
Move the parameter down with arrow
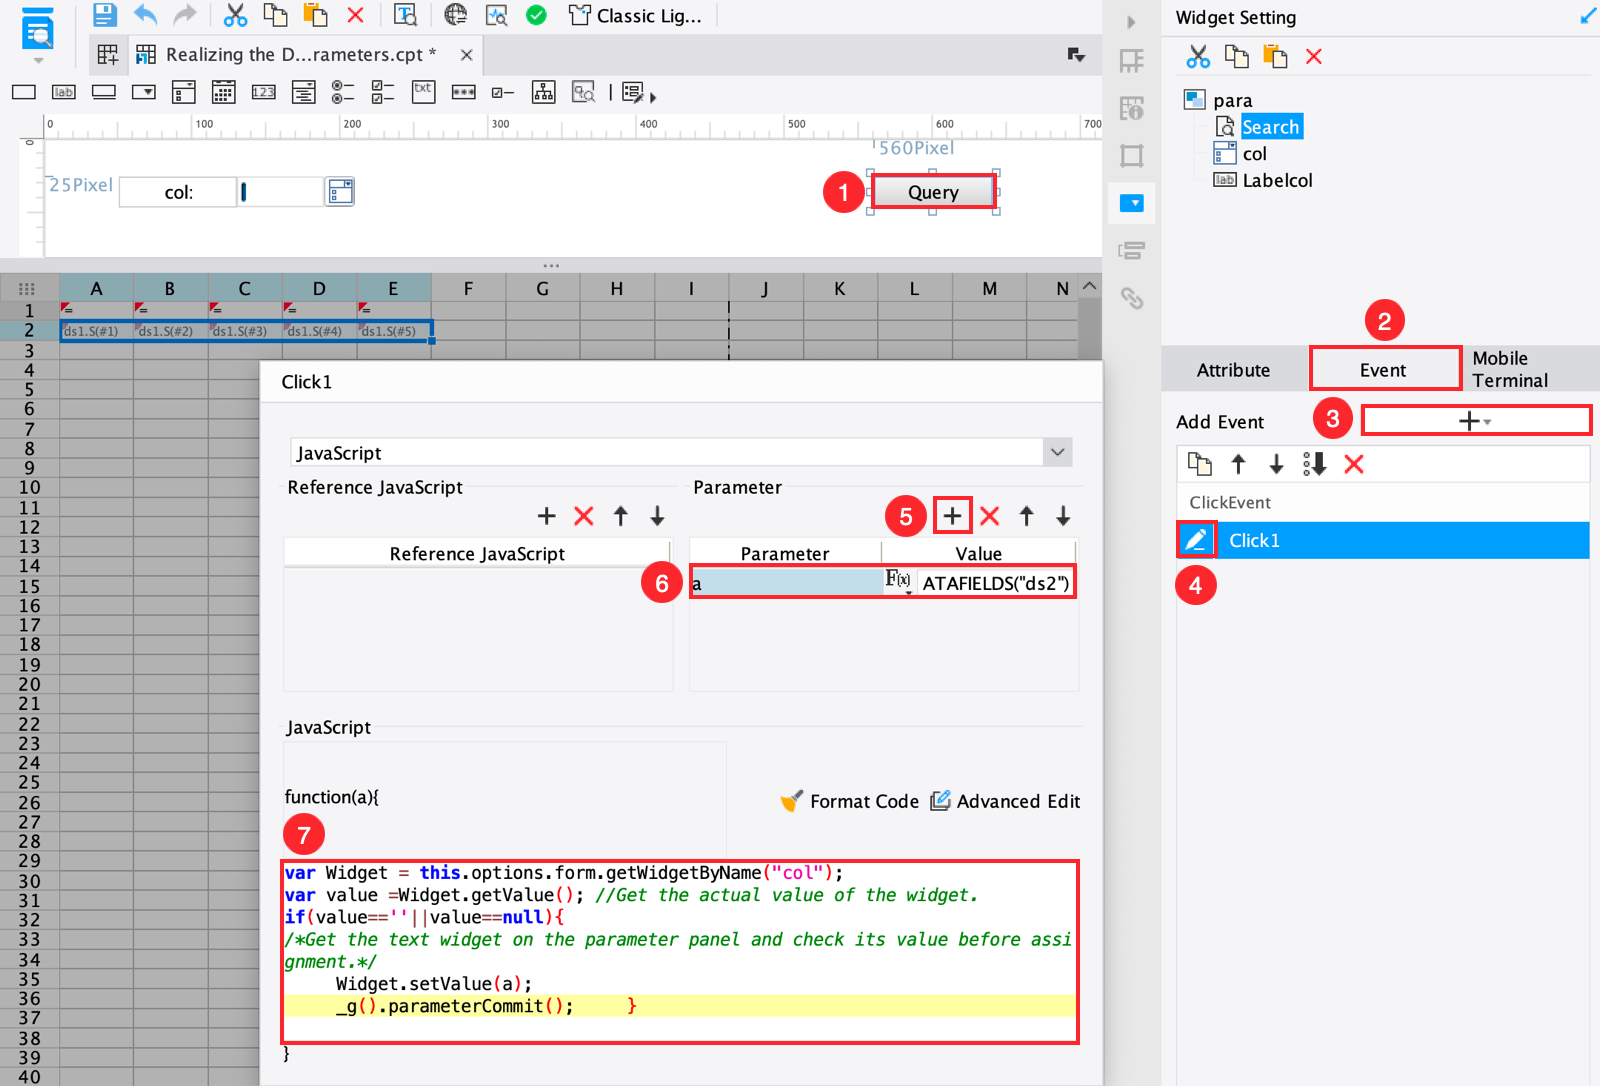coord(1063,516)
